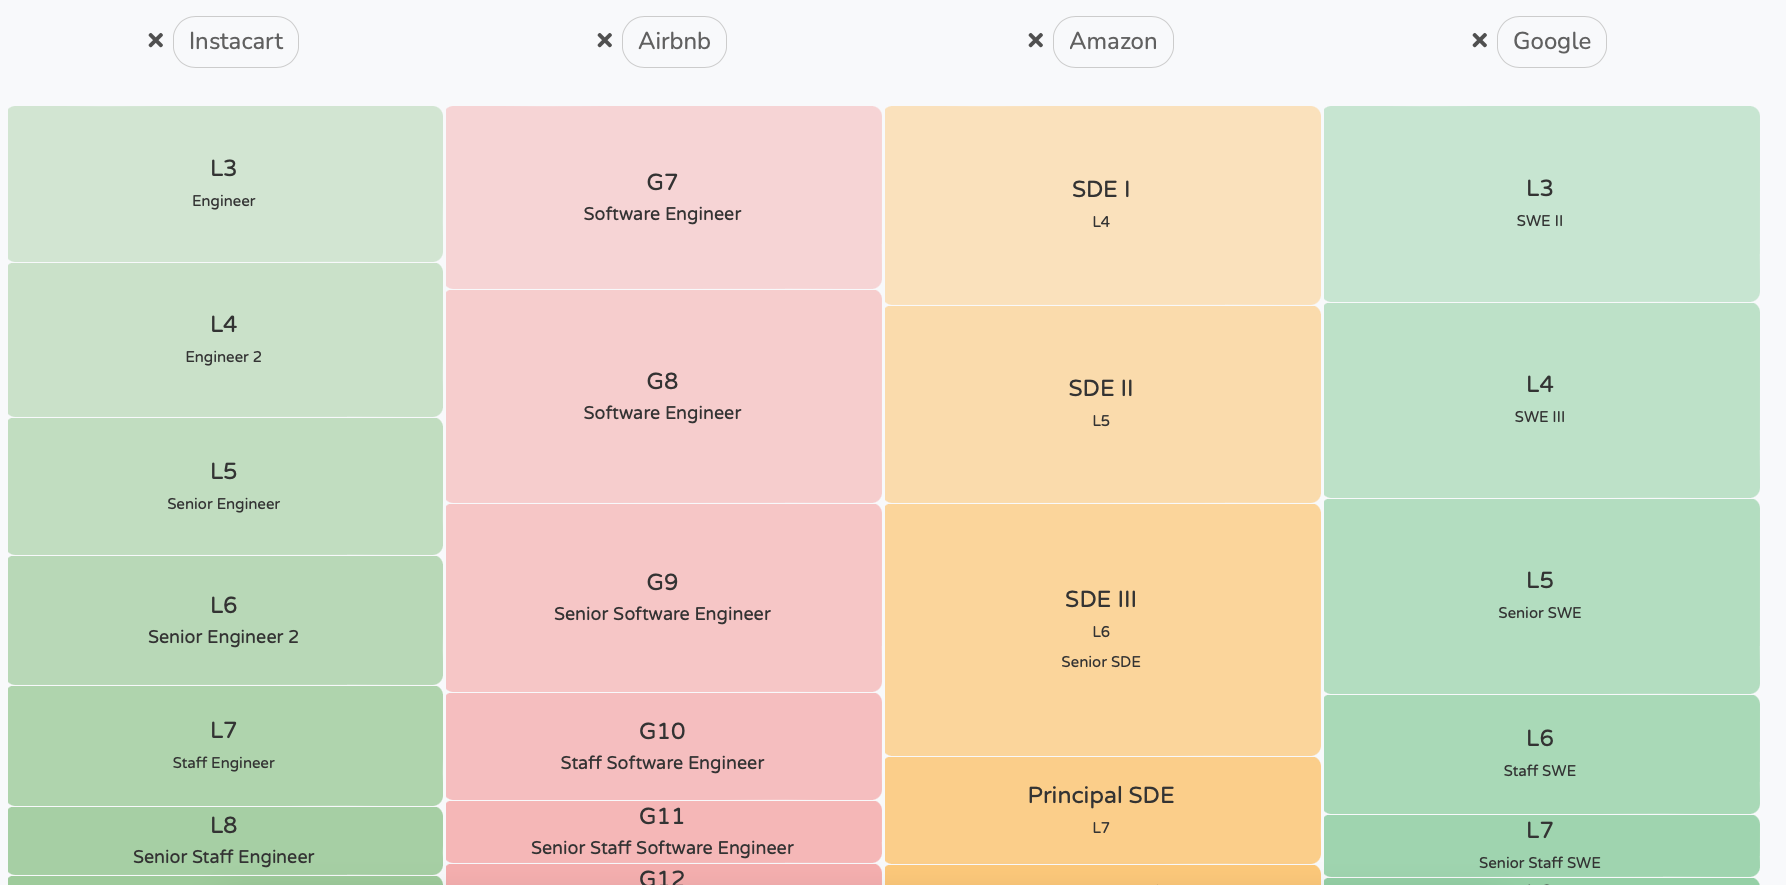Screen dimensions: 1786x885
Task: Open the Amazon company selector
Action: [x=1113, y=41]
